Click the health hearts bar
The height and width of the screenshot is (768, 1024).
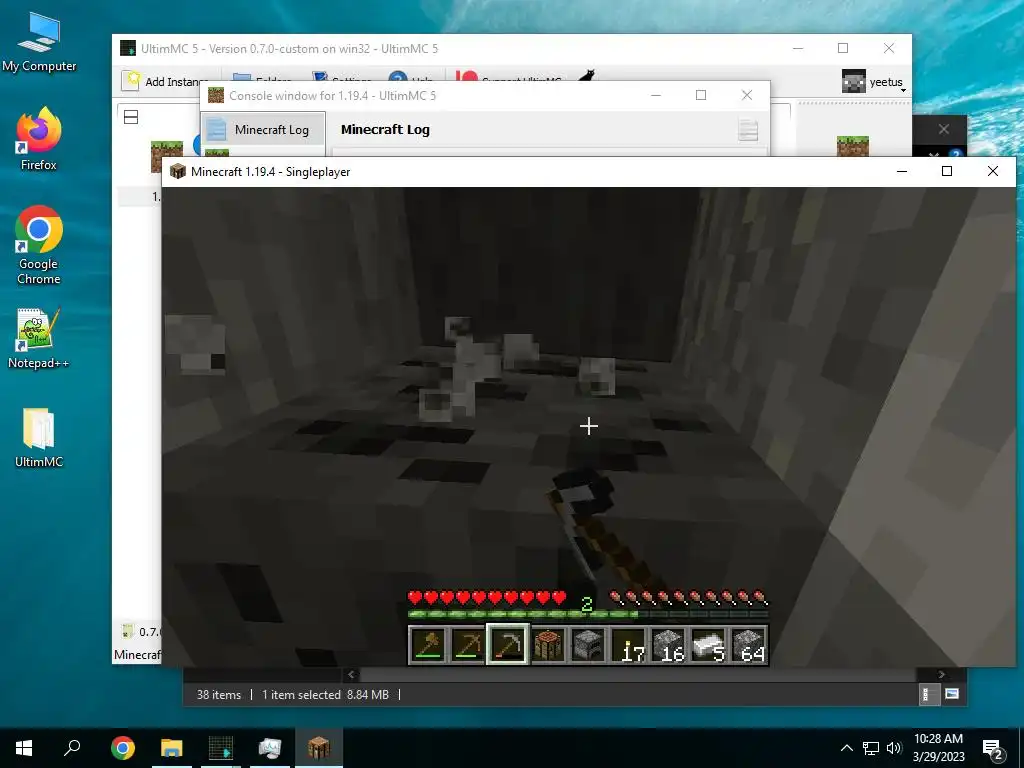point(487,597)
